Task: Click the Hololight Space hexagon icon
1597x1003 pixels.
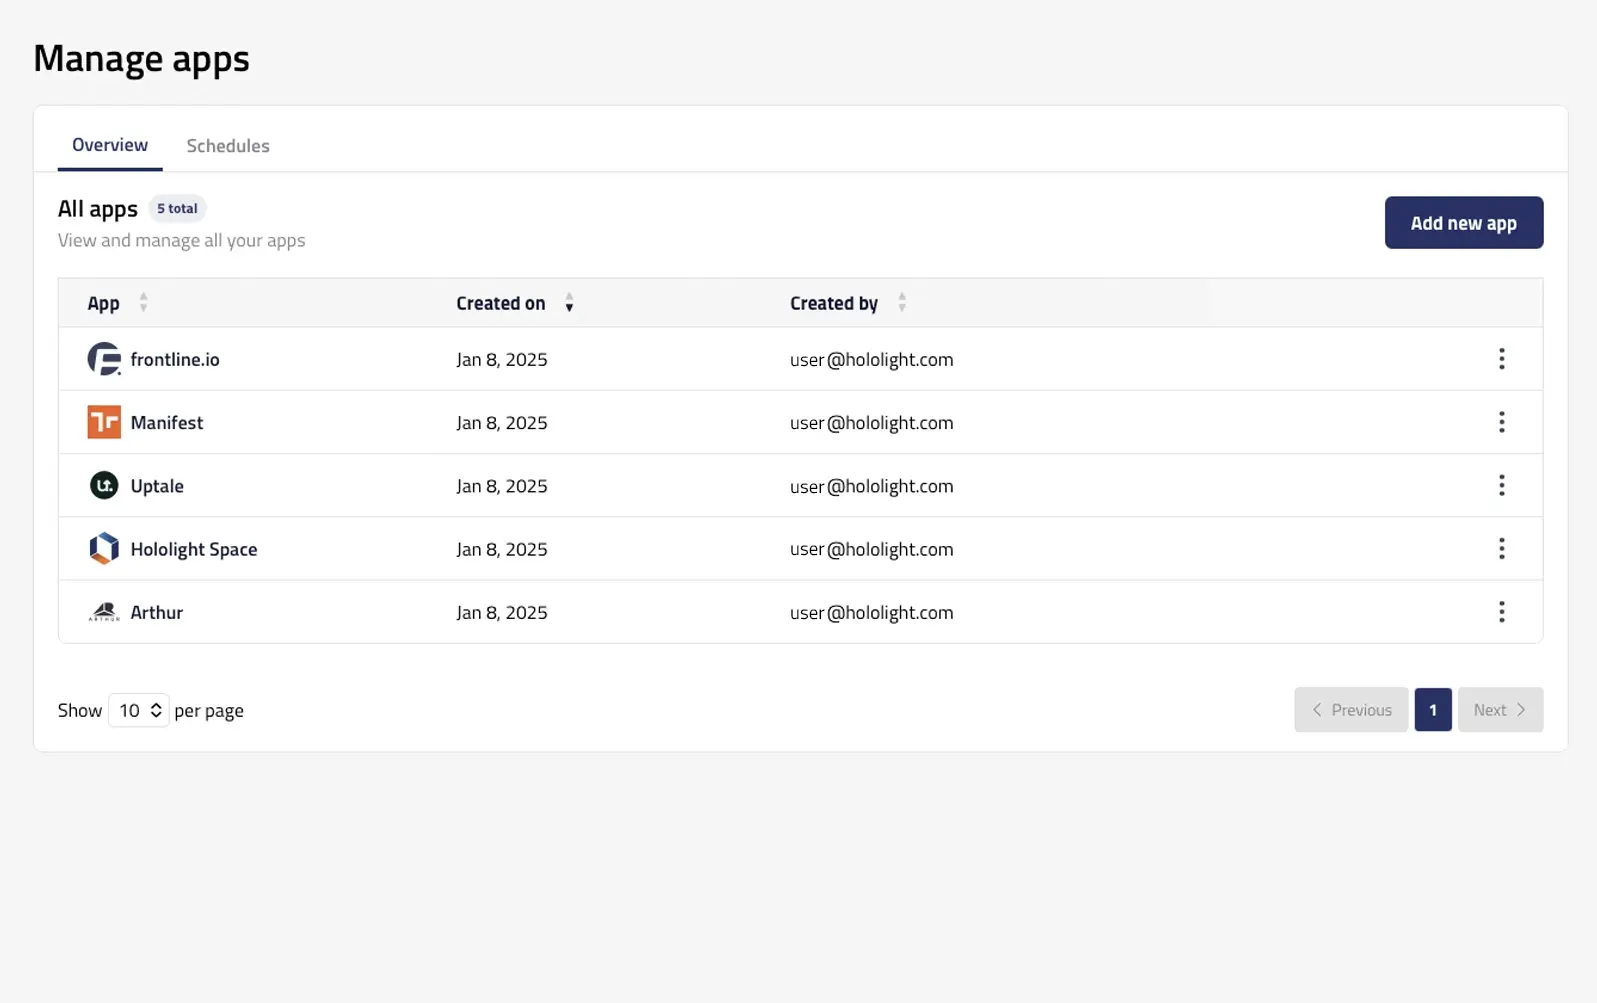Action: [x=104, y=548]
